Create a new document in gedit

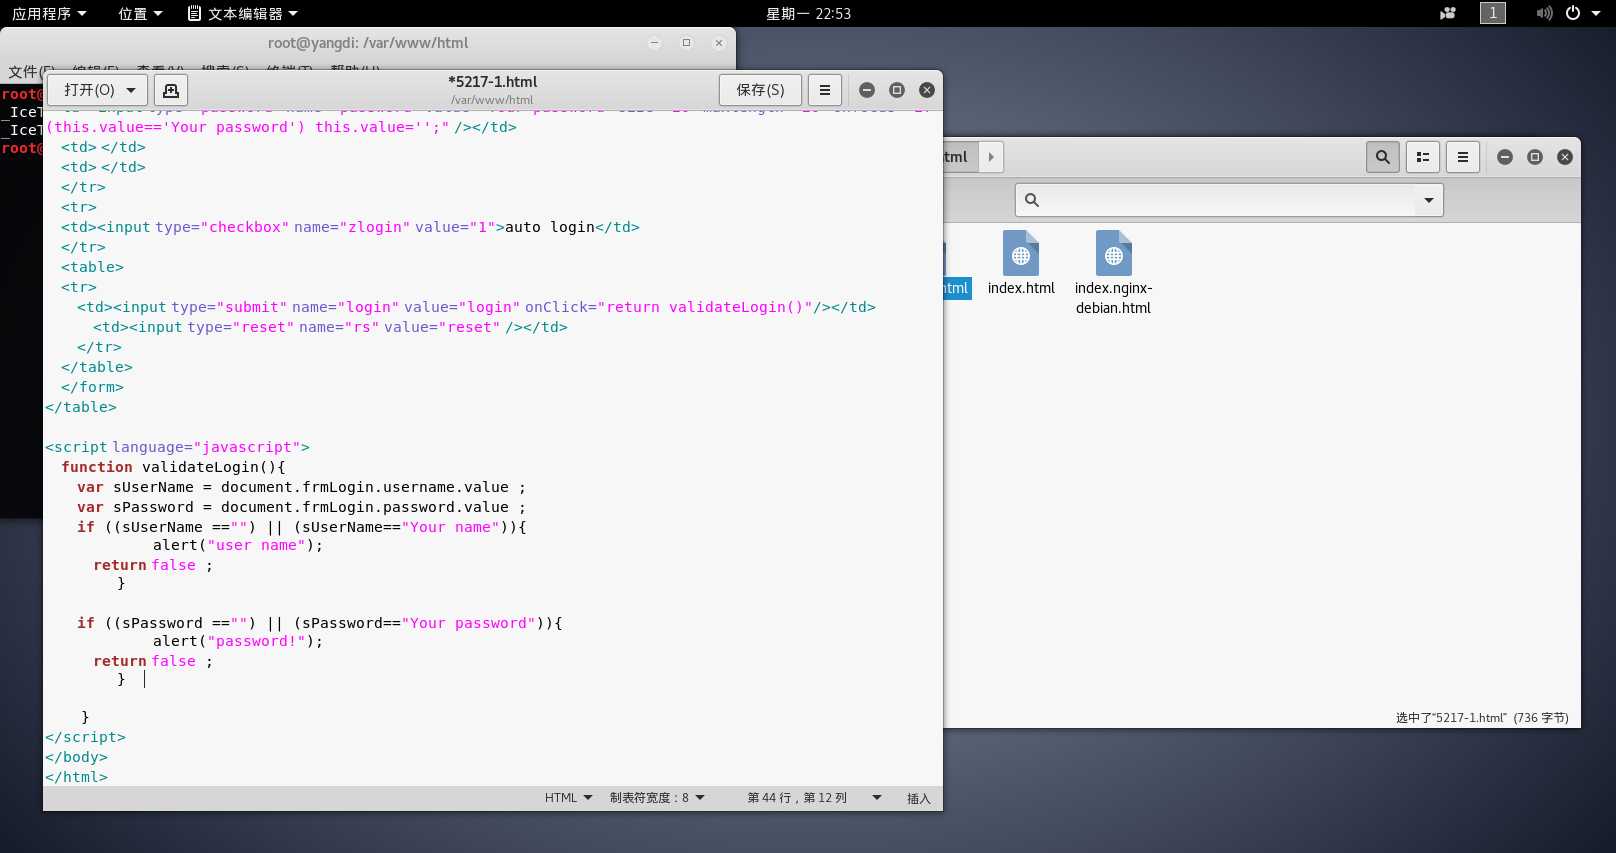(x=171, y=90)
